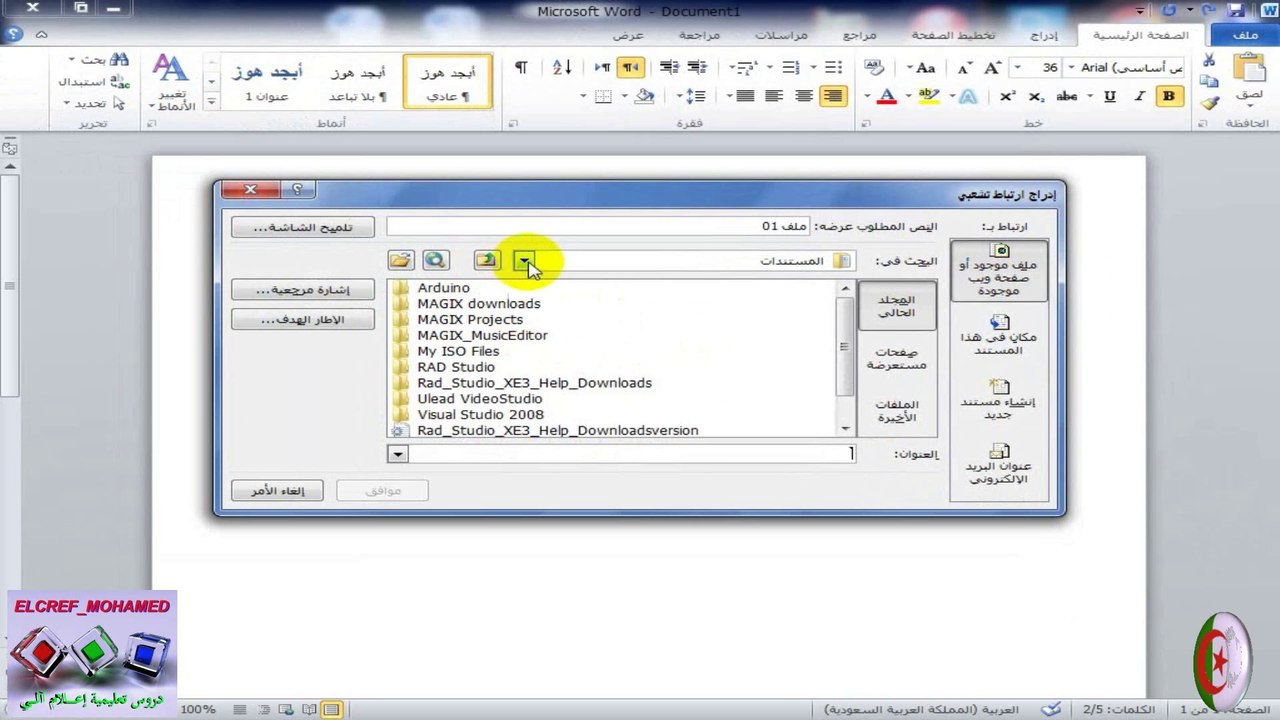Toggle italic formatting in ribbon
This screenshot has width=1280, height=720.
pos(1139,97)
